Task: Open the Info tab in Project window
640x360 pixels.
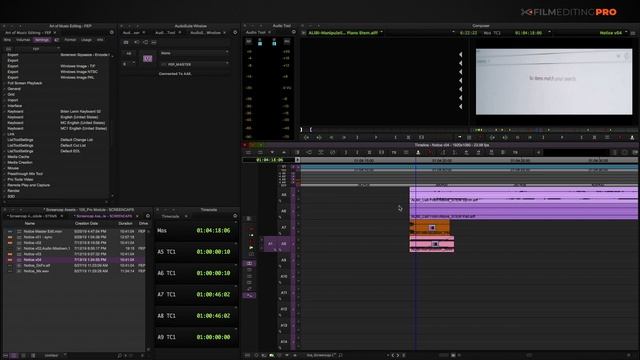Action: 100,40
